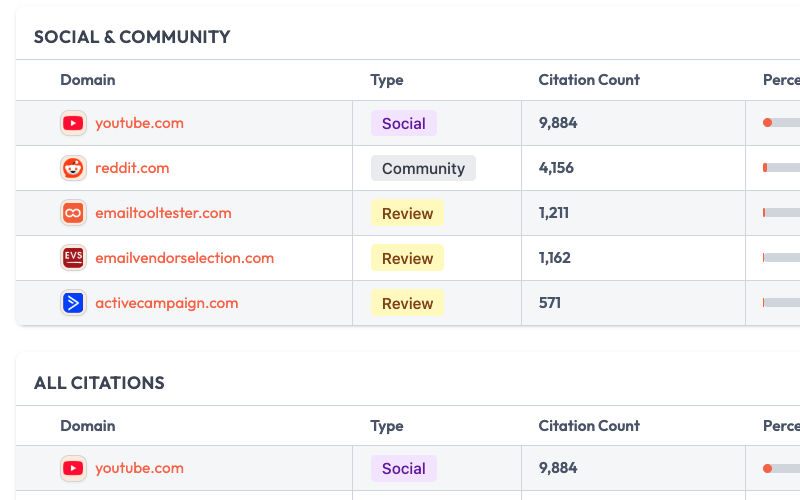Click the 1,162 citation count cell
The height and width of the screenshot is (500, 800).
(x=555, y=258)
